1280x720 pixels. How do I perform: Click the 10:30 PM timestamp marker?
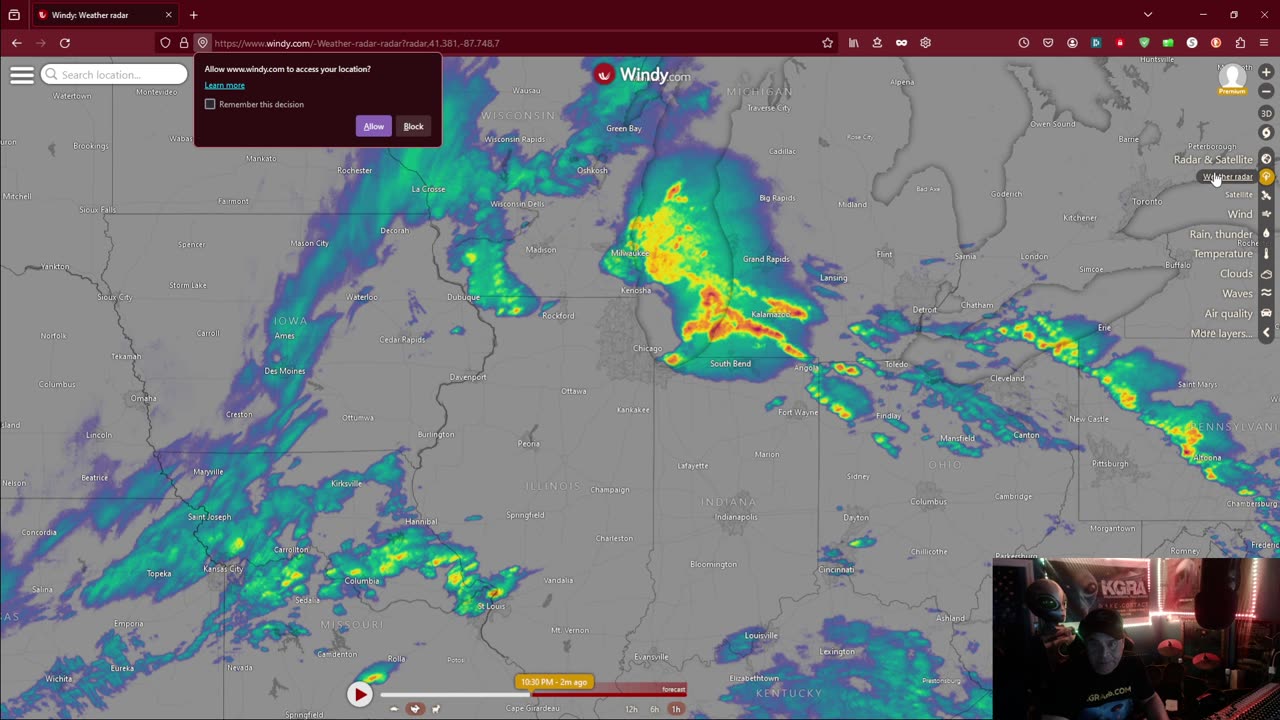(554, 682)
